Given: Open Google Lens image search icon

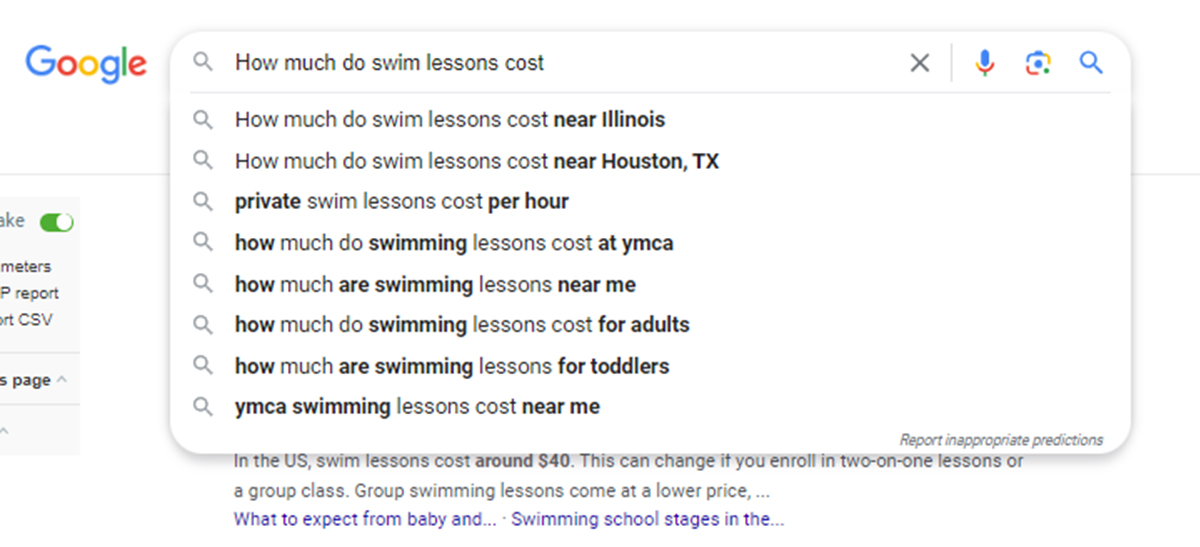Looking at the screenshot, I should [1038, 63].
